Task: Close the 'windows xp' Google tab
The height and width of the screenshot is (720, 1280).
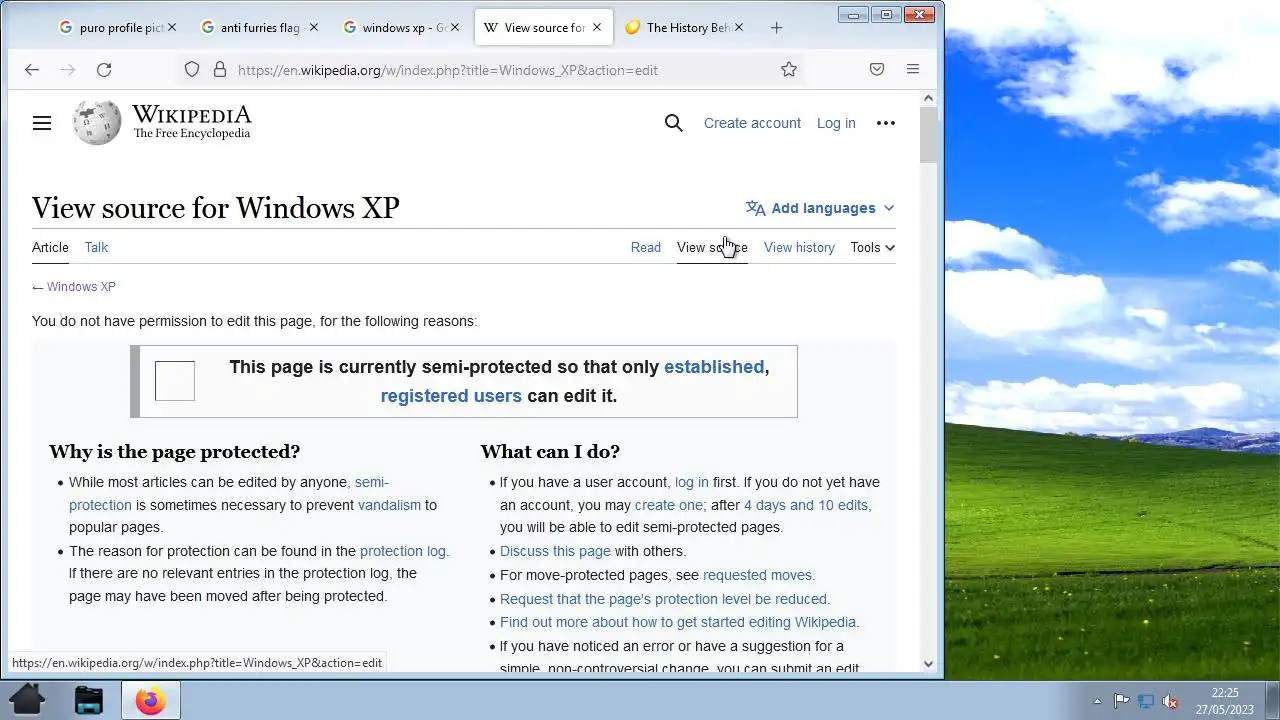Action: [456, 28]
